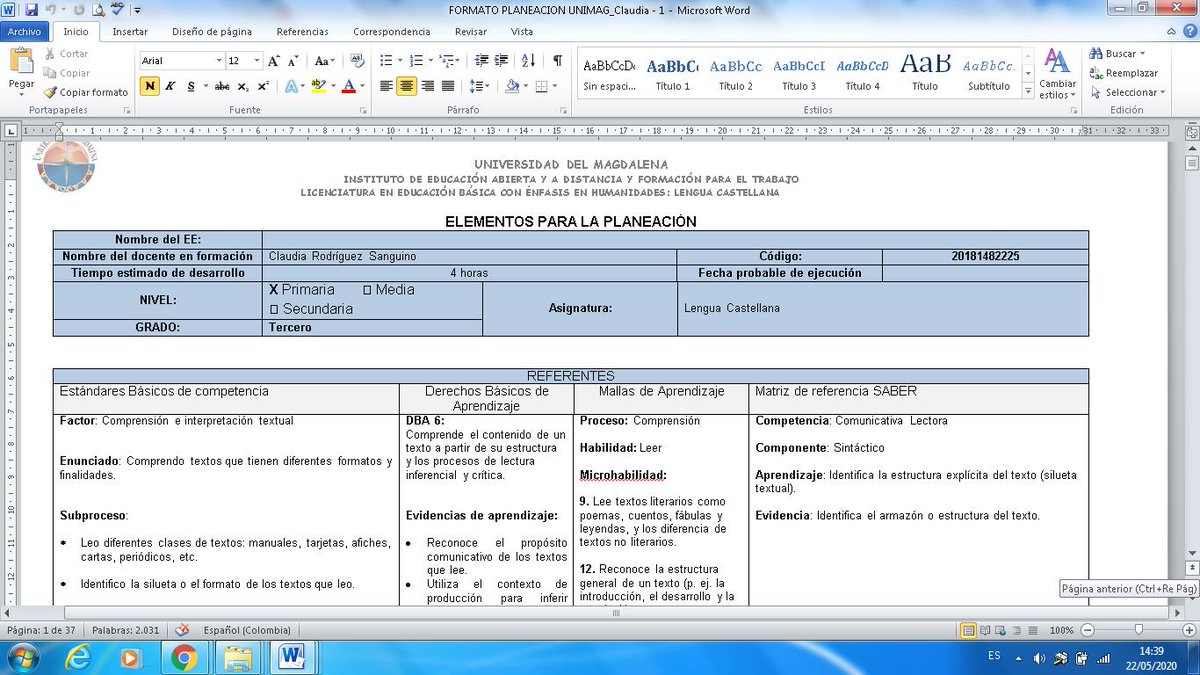
Task: Open font name Arial dropdown
Action: (219, 61)
